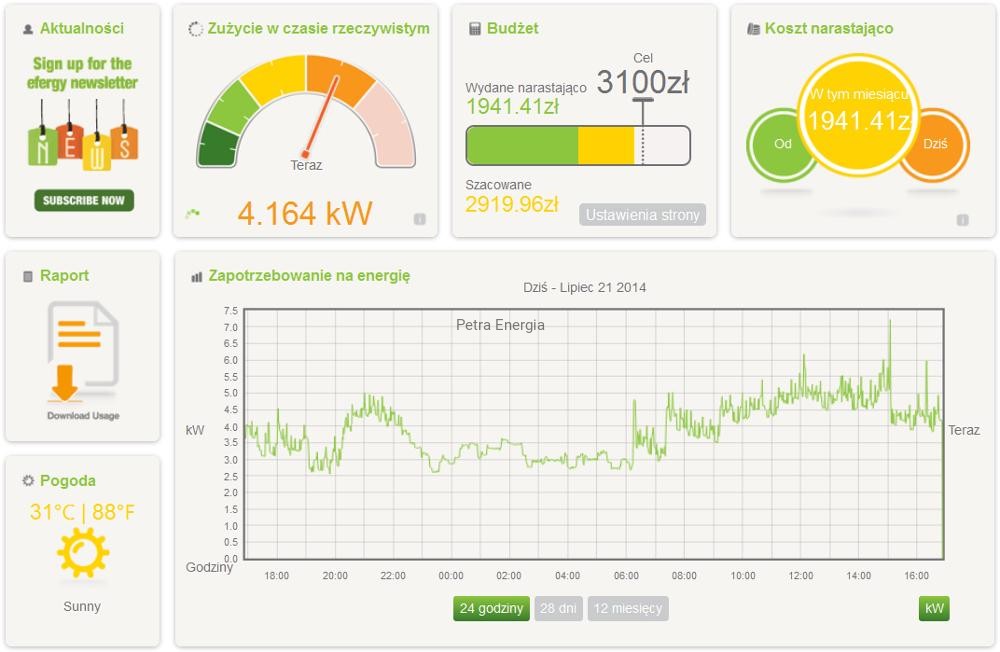Click the sunny weather icon
Image resolution: width=1000 pixels, height=652 pixels.
tap(82, 553)
